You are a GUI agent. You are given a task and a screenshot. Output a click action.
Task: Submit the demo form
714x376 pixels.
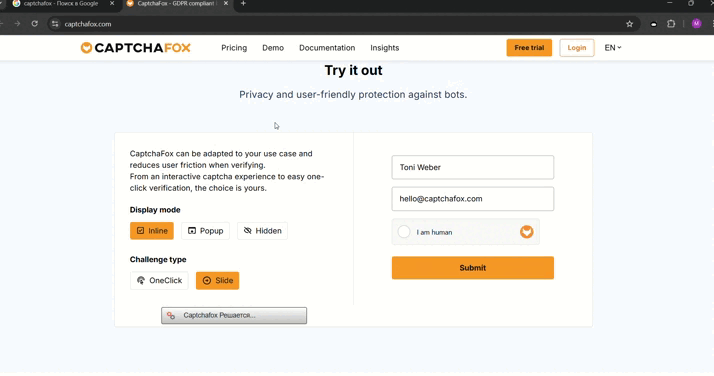[473, 268]
